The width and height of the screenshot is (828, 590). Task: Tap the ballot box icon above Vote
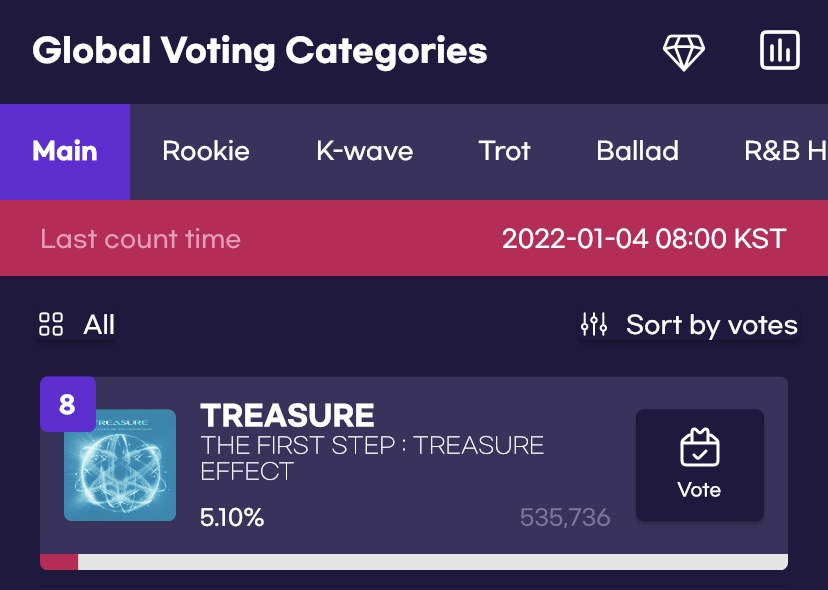tap(699, 448)
